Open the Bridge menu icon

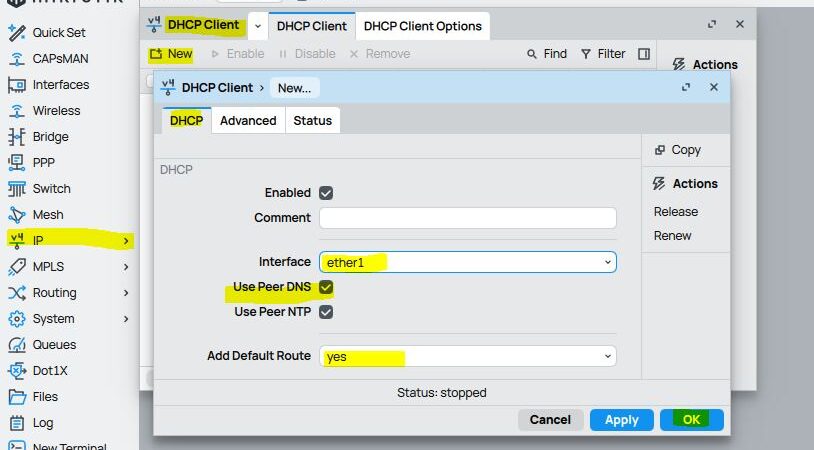16,137
